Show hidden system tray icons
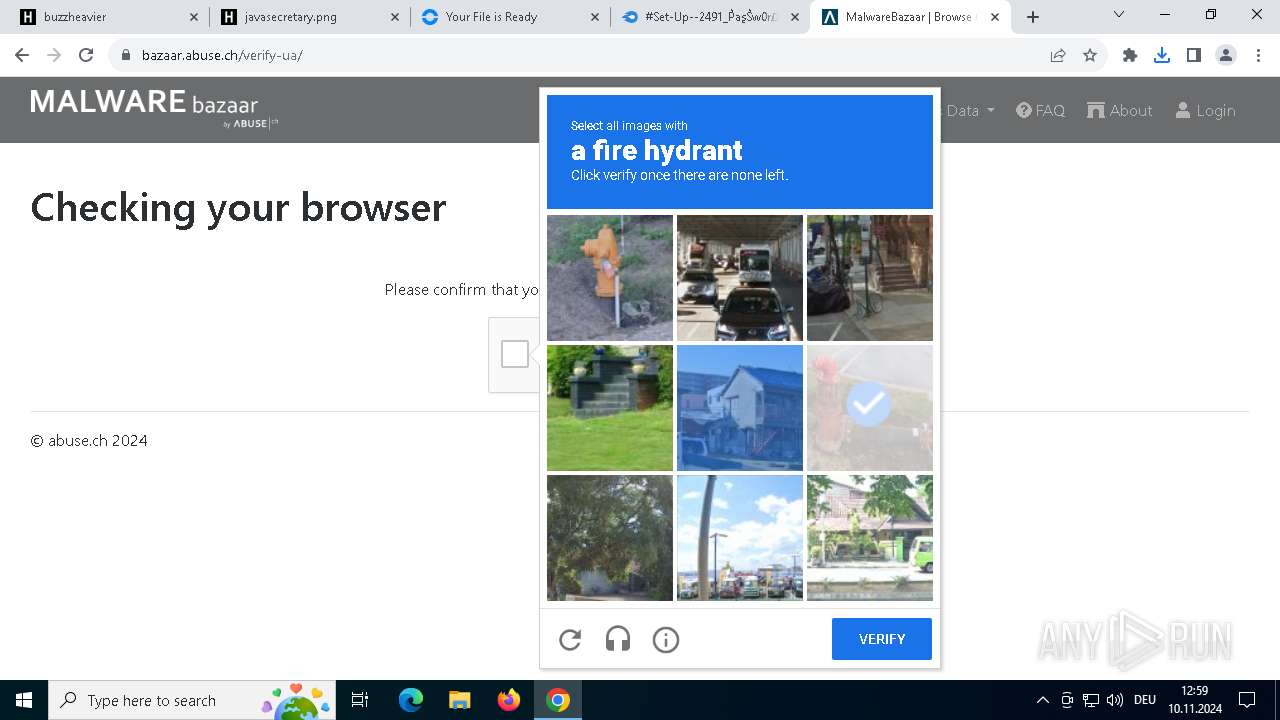The width and height of the screenshot is (1280, 720). [1043, 700]
